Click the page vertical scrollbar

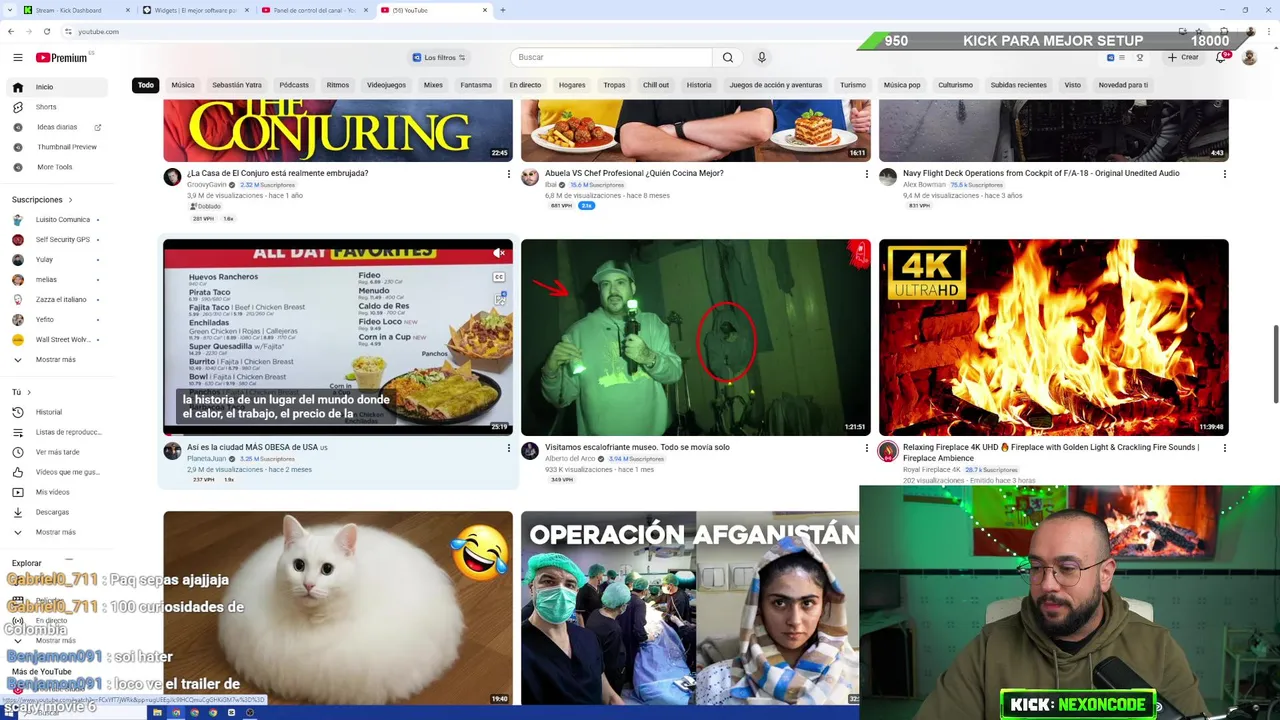1275,363
